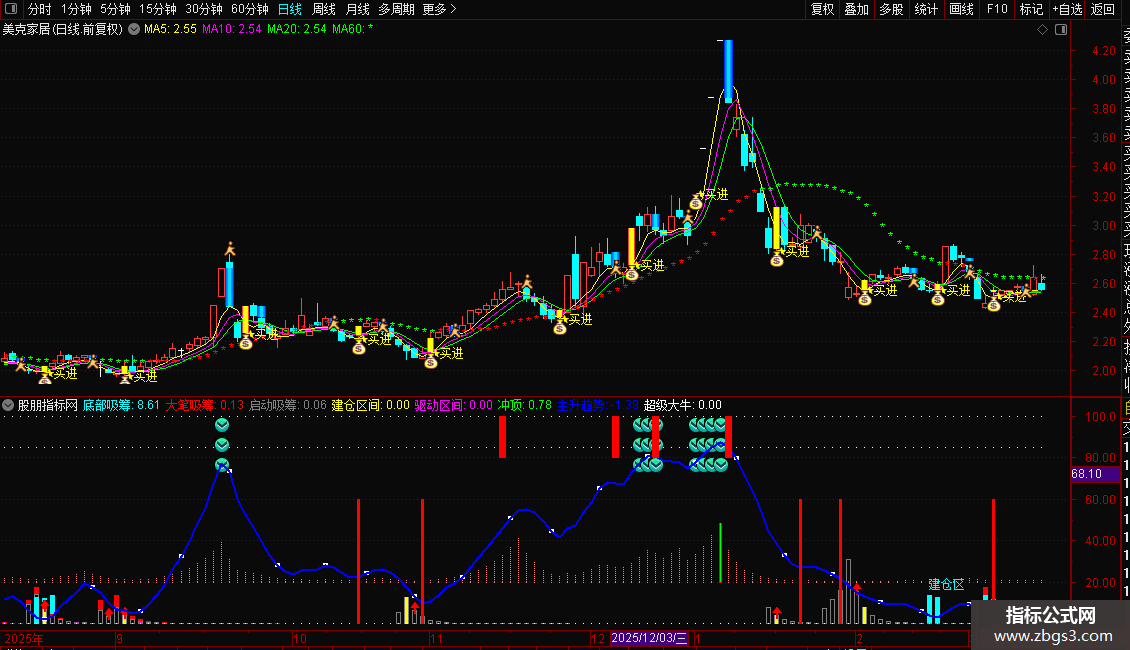This screenshot has height=650, width=1130.
Task: Click the 2025/12/03 date marker on timeline
Action: point(649,638)
